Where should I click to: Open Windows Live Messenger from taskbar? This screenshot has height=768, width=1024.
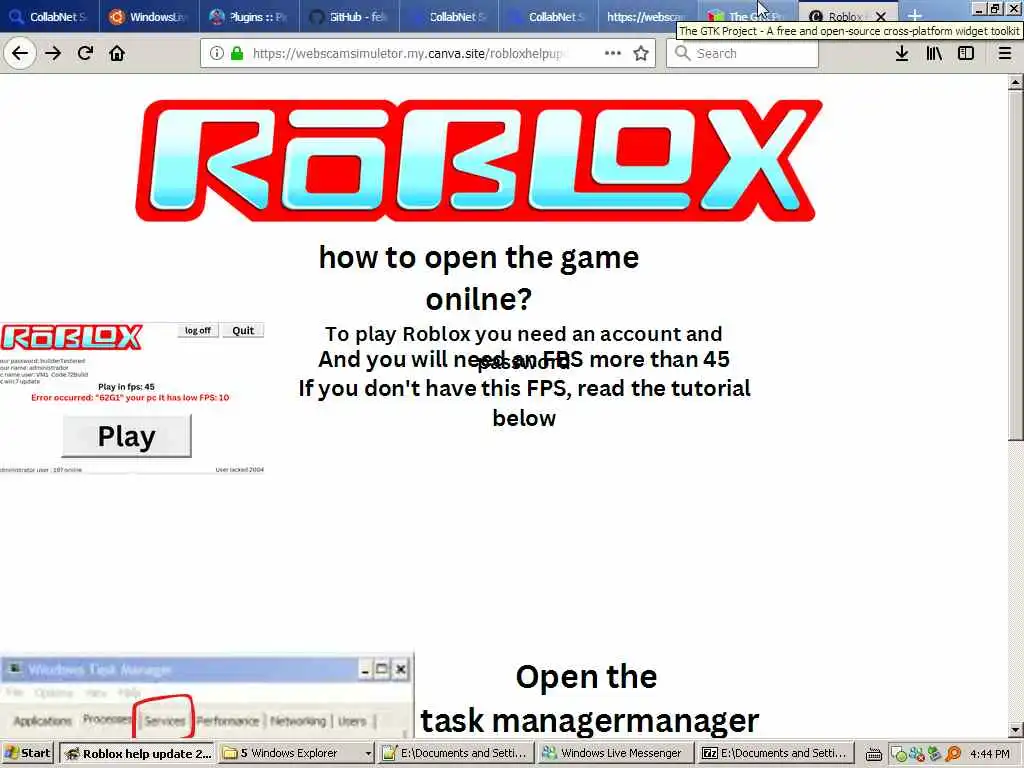pyautogui.click(x=615, y=753)
